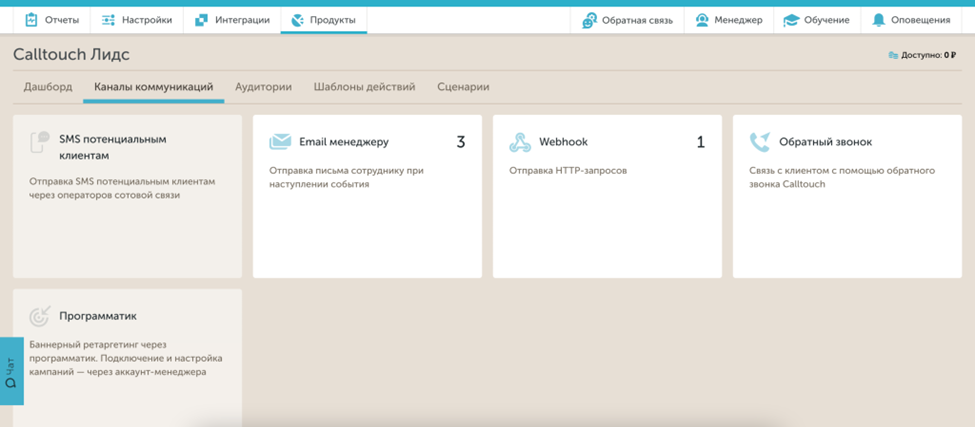Click the Обучение graduation cap icon

(x=791, y=21)
